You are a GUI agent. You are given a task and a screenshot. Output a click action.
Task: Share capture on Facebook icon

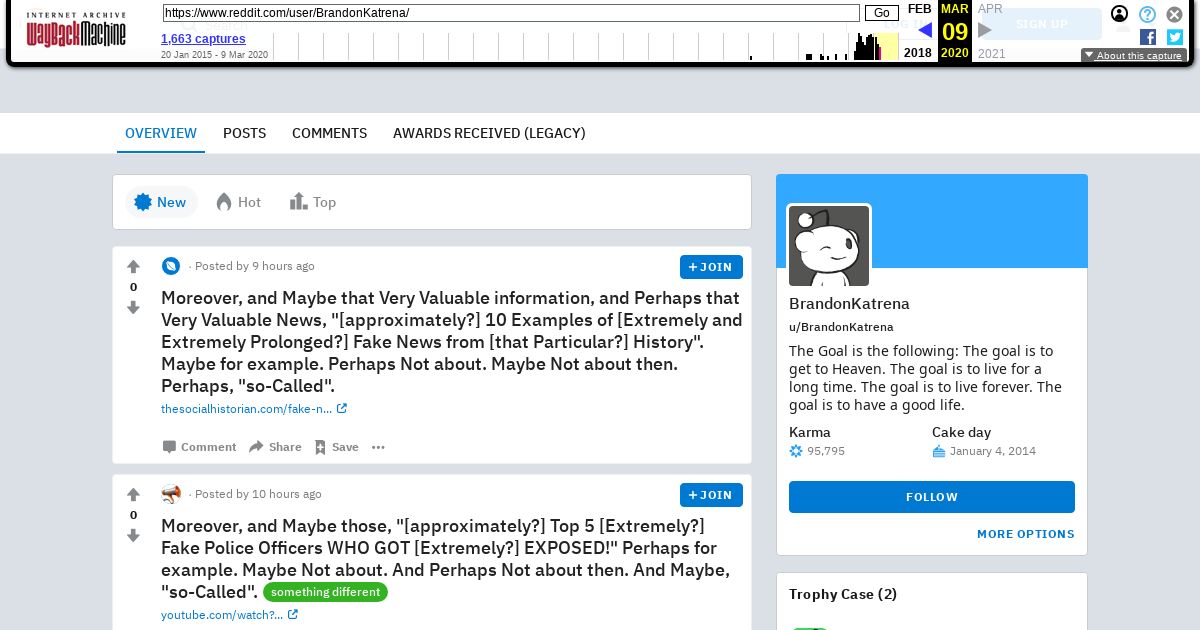click(x=1148, y=37)
